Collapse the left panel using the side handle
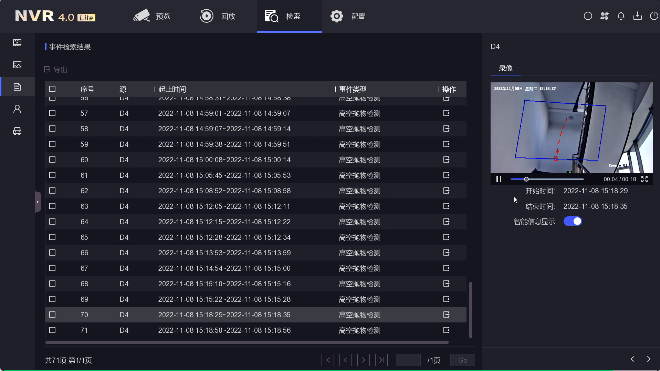This screenshot has height=371, width=660. coord(38,202)
